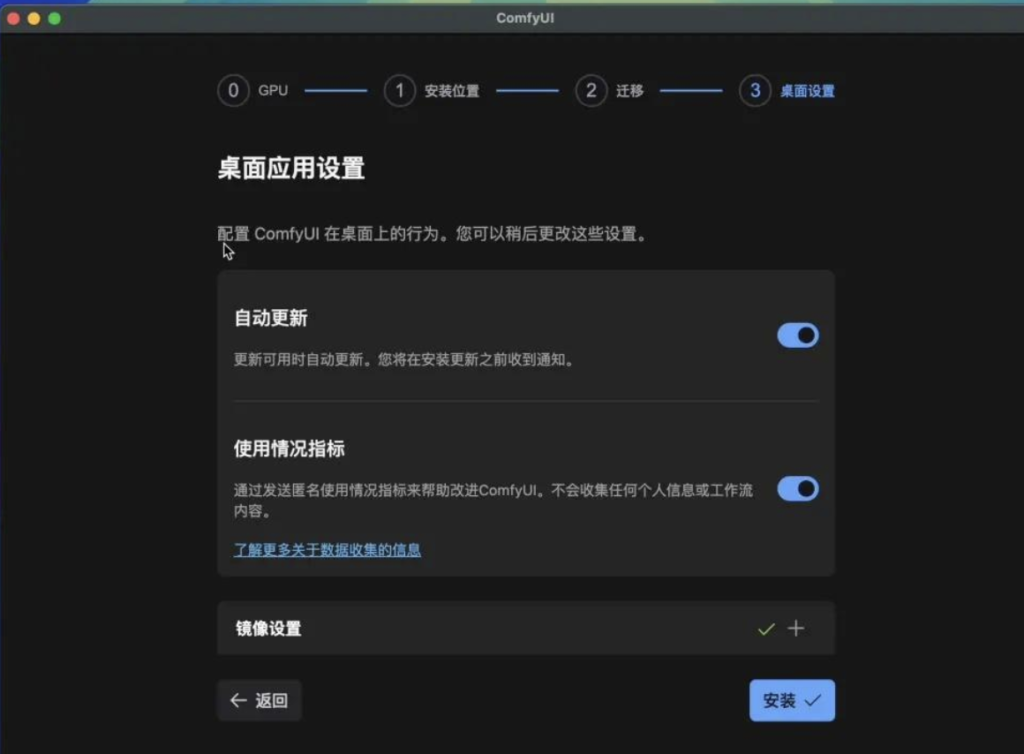This screenshot has width=1024, height=754.
Task: Expand 镜像设置 with the plus icon
Action: click(795, 629)
